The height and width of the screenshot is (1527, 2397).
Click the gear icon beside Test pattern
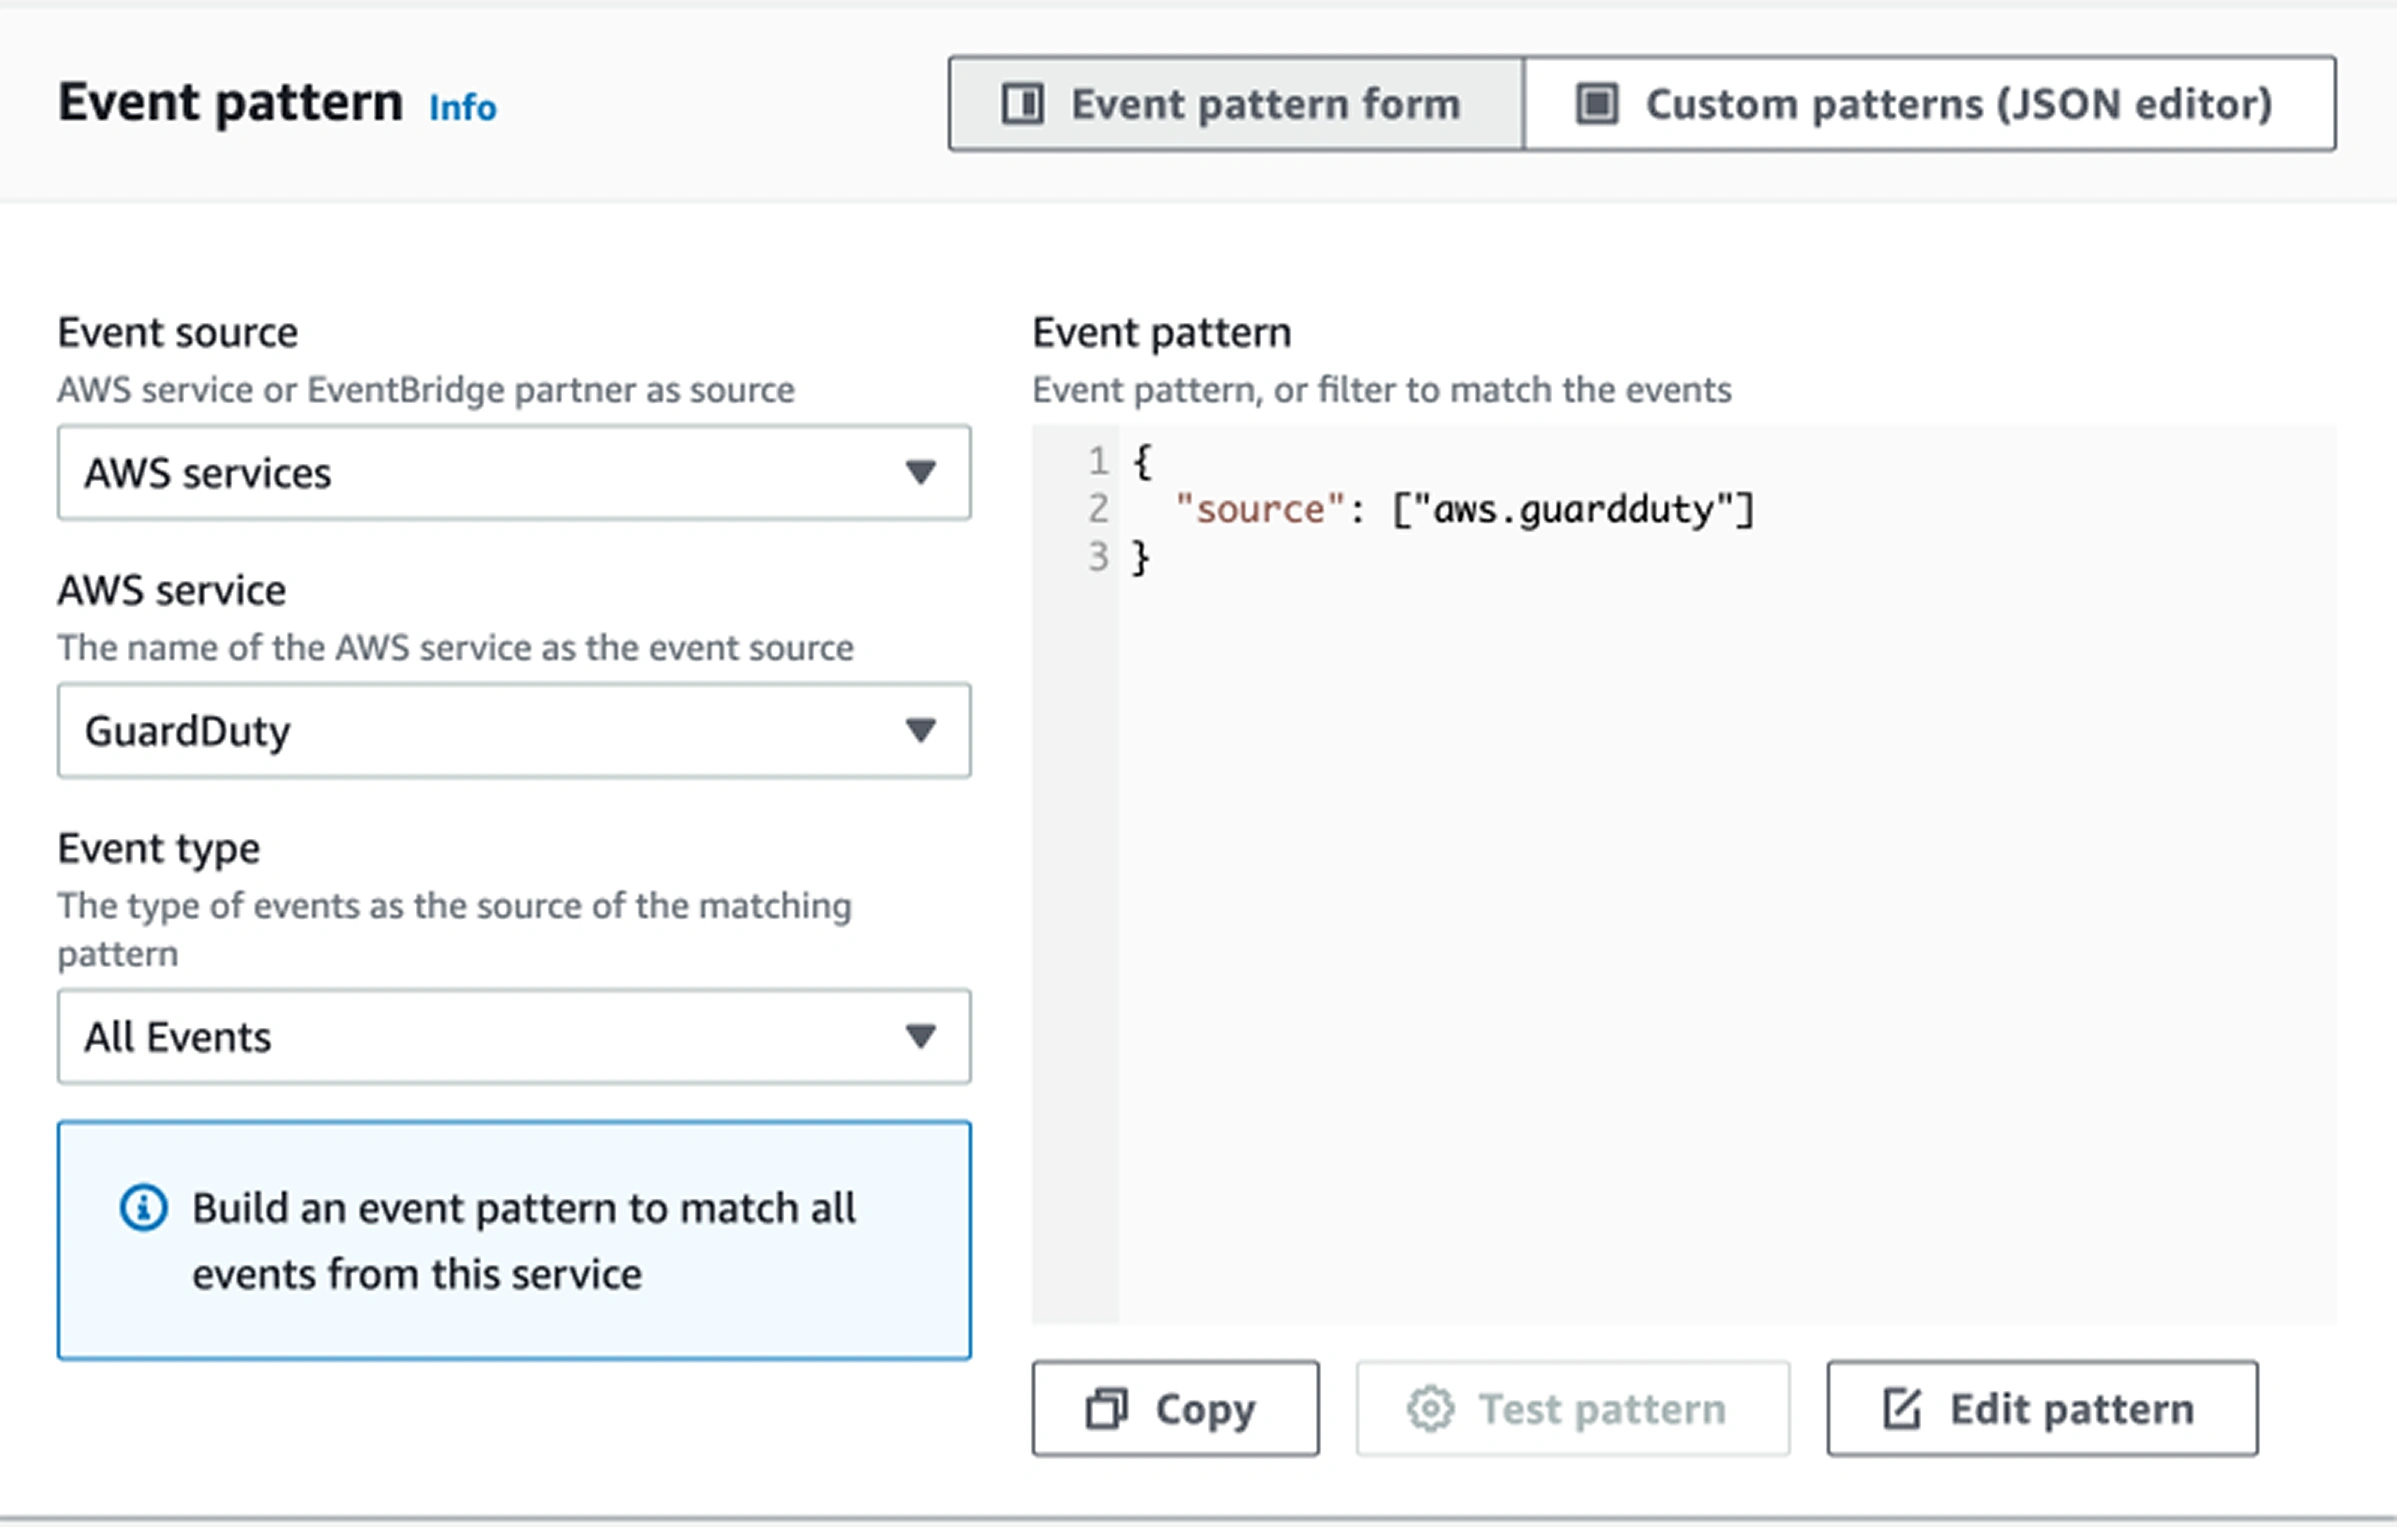point(1430,1408)
